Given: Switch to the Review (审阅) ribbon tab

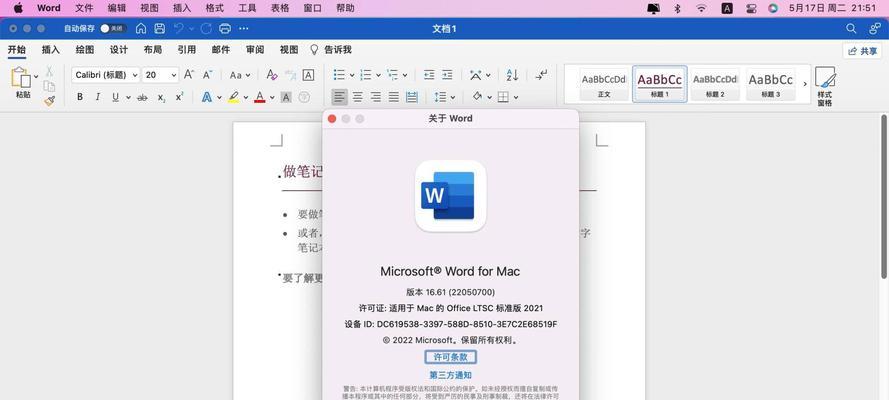Looking at the screenshot, I should 255,50.
